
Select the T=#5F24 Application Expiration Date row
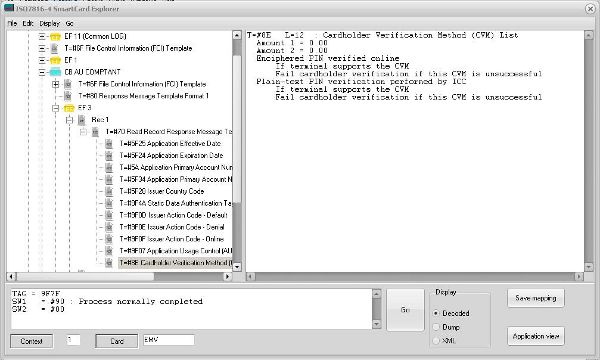(x=171, y=156)
